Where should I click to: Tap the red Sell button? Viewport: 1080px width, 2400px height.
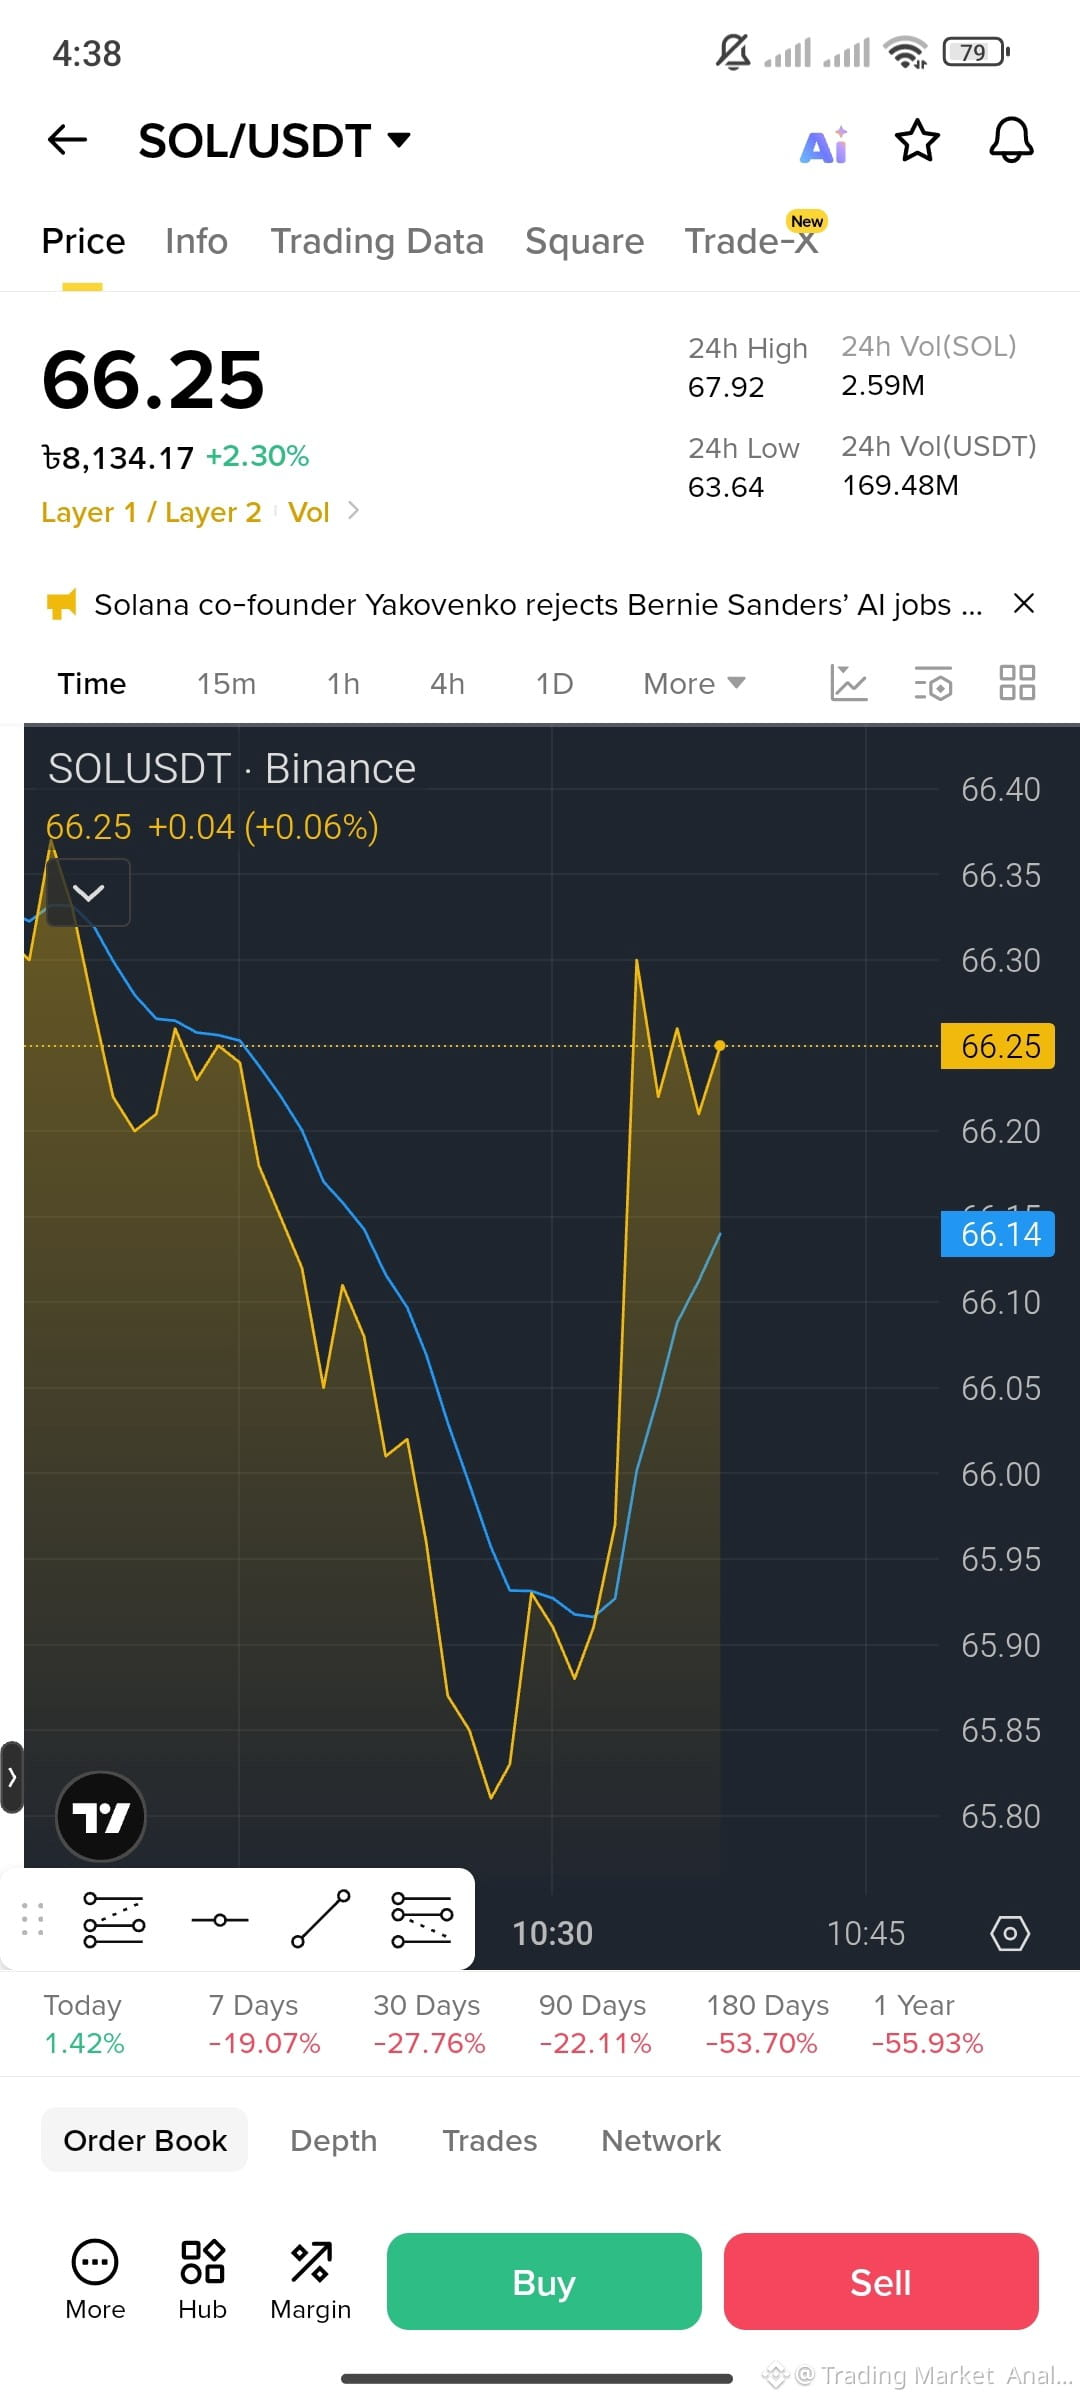[881, 2281]
